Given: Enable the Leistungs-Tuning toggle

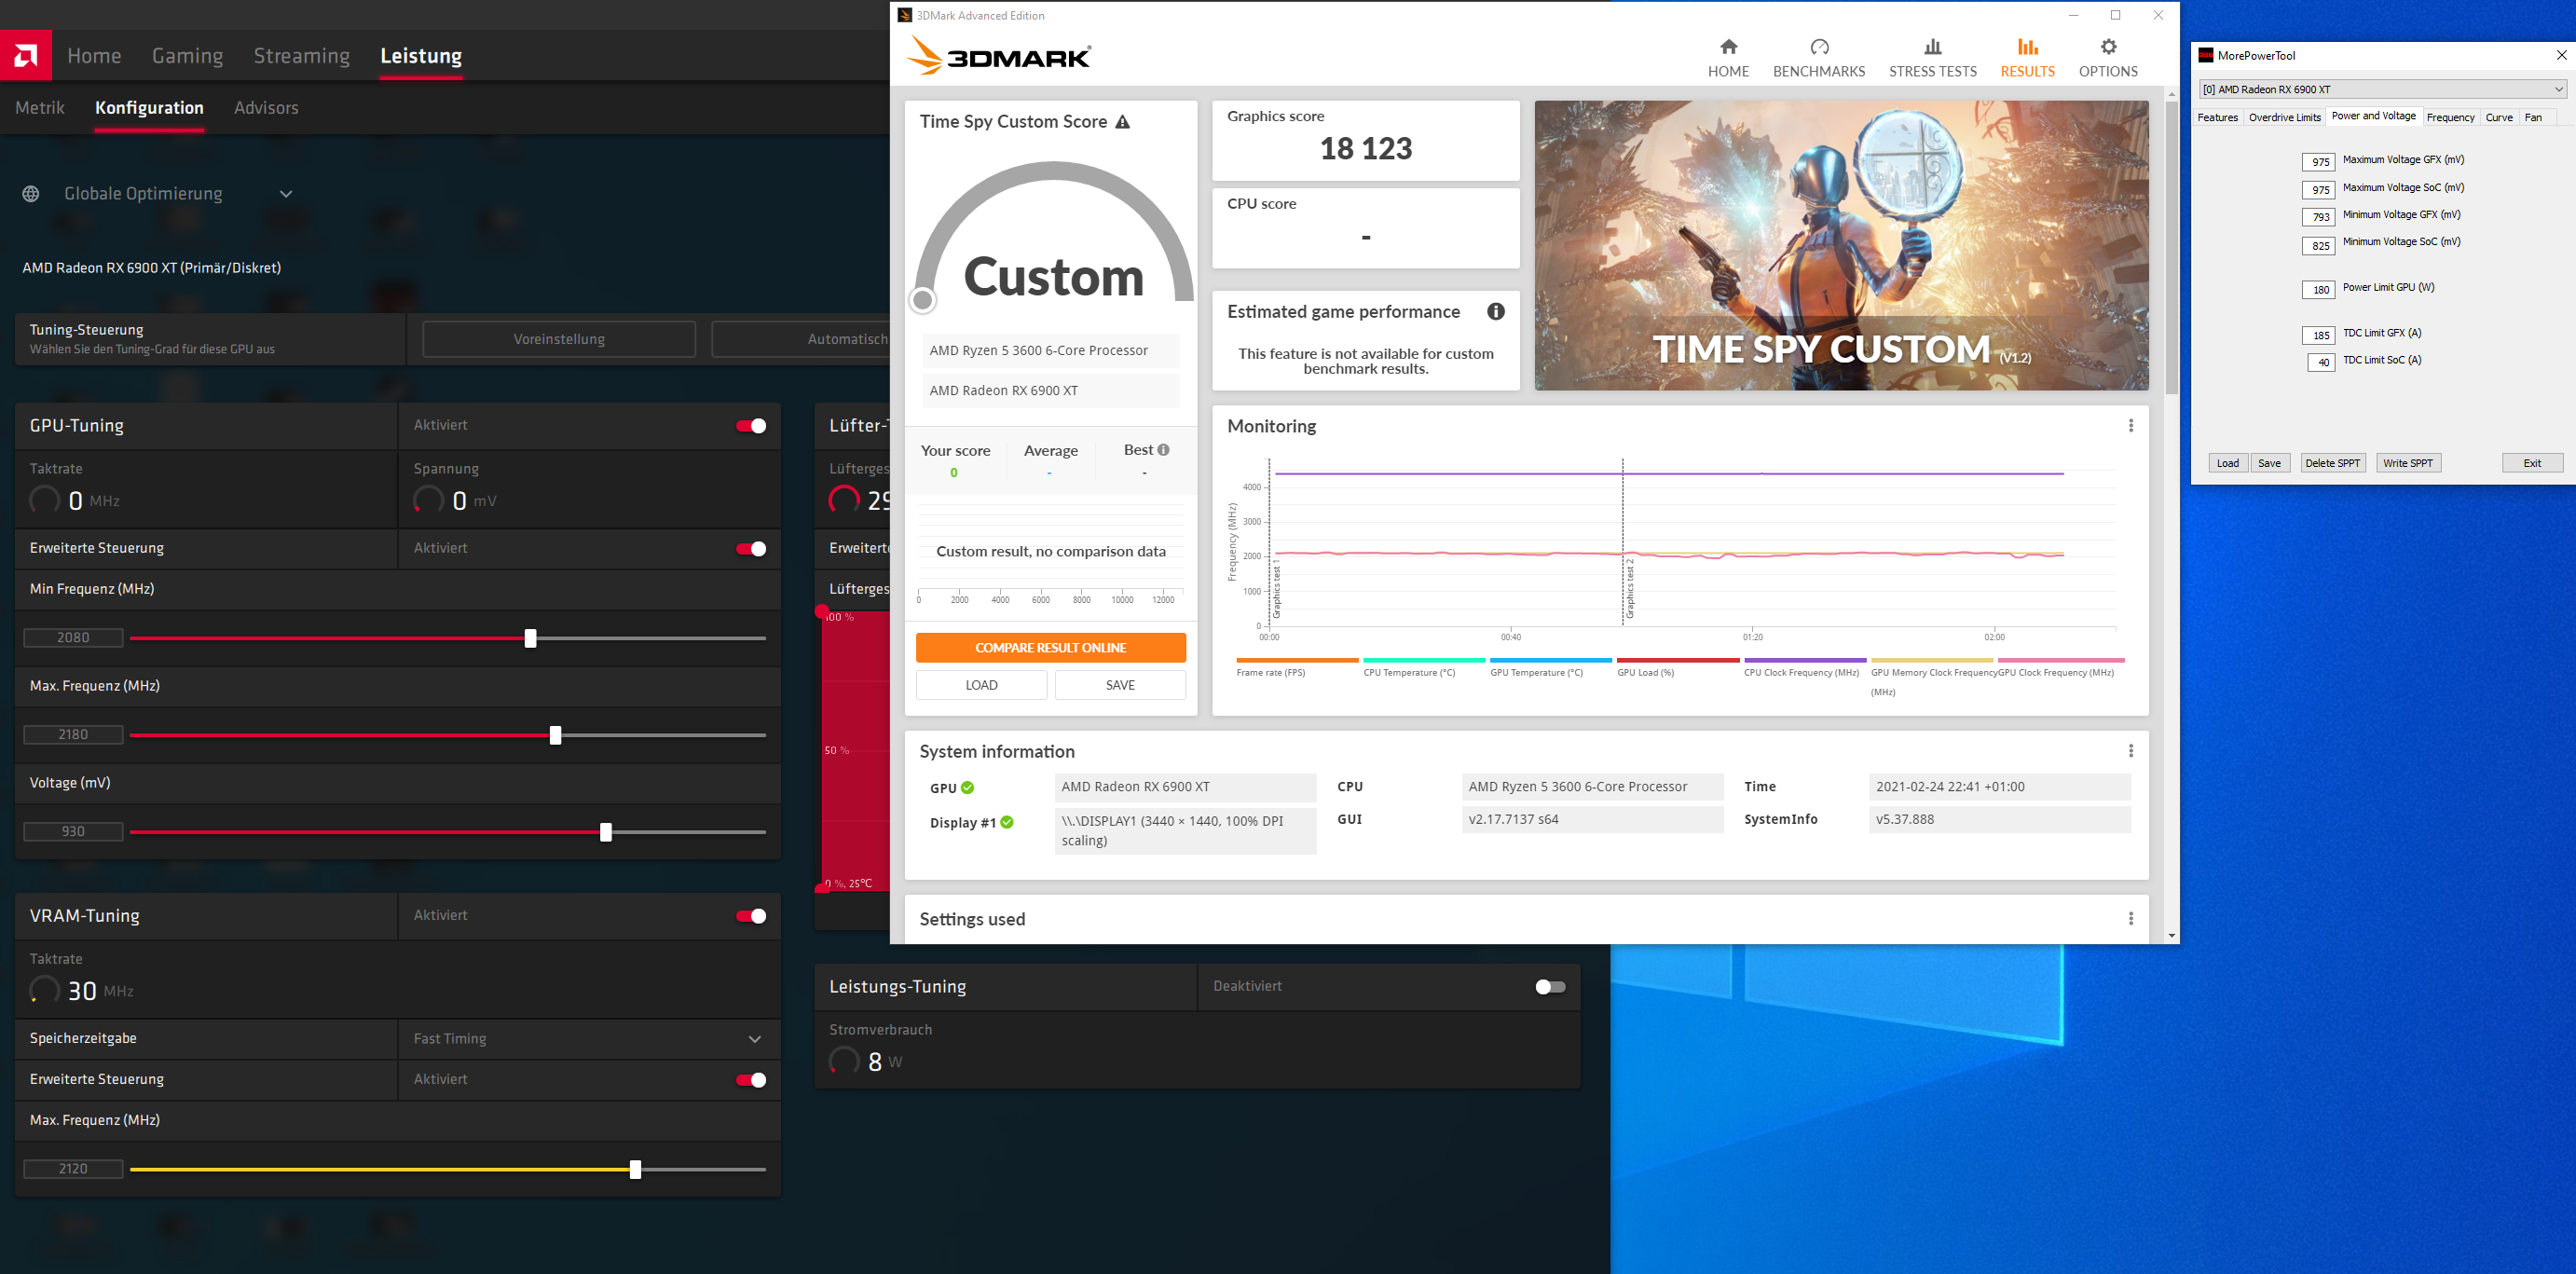Looking at the screenshot, I should pyautogui.click(x=1549, y=987).
